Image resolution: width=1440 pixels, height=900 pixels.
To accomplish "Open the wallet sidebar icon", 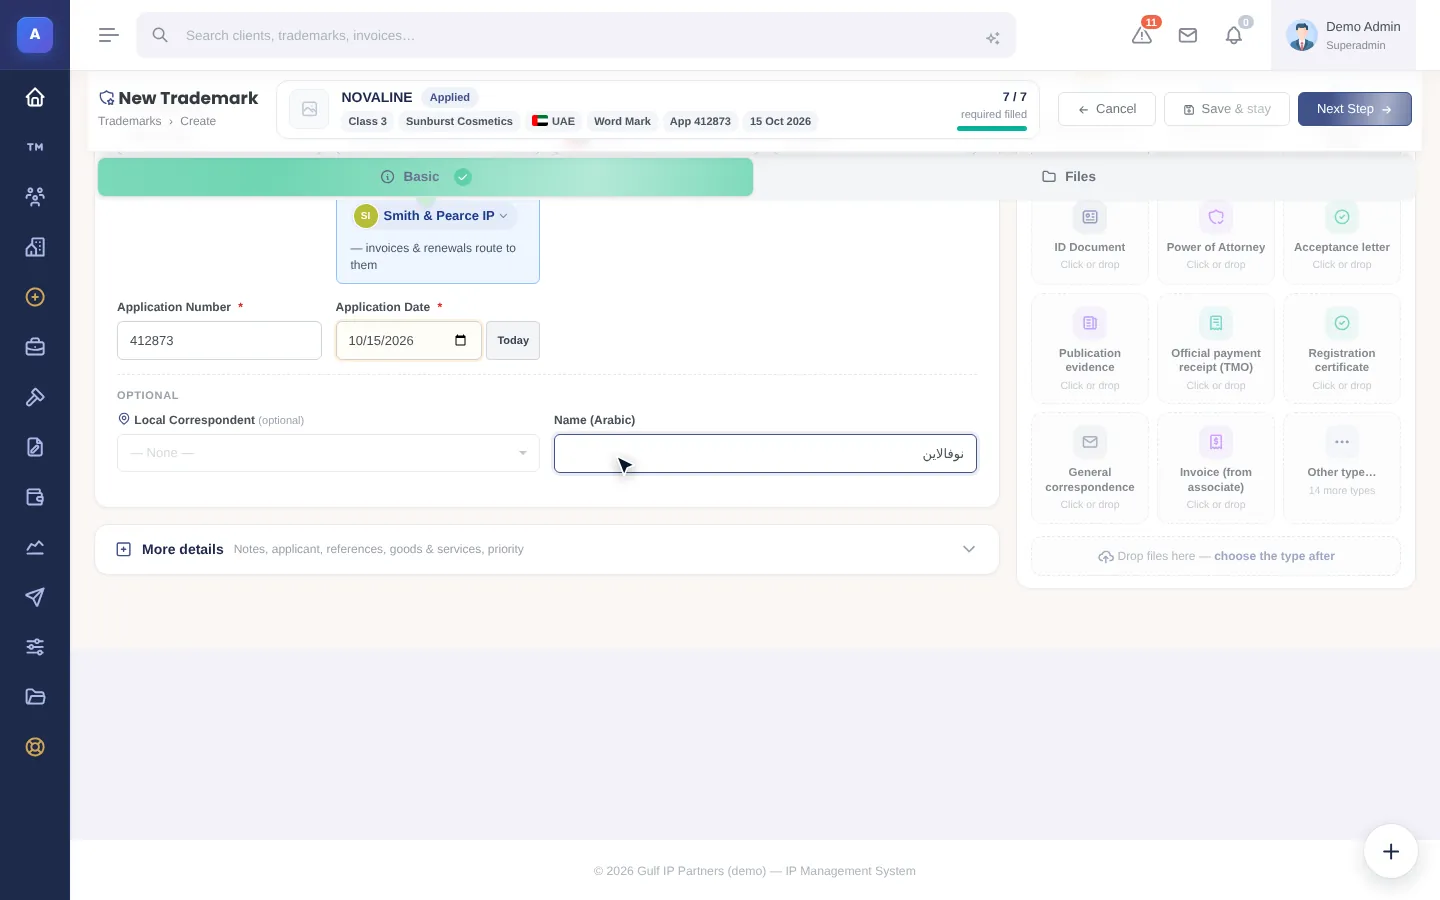I will pyautogui.click(x=35, y=497).
